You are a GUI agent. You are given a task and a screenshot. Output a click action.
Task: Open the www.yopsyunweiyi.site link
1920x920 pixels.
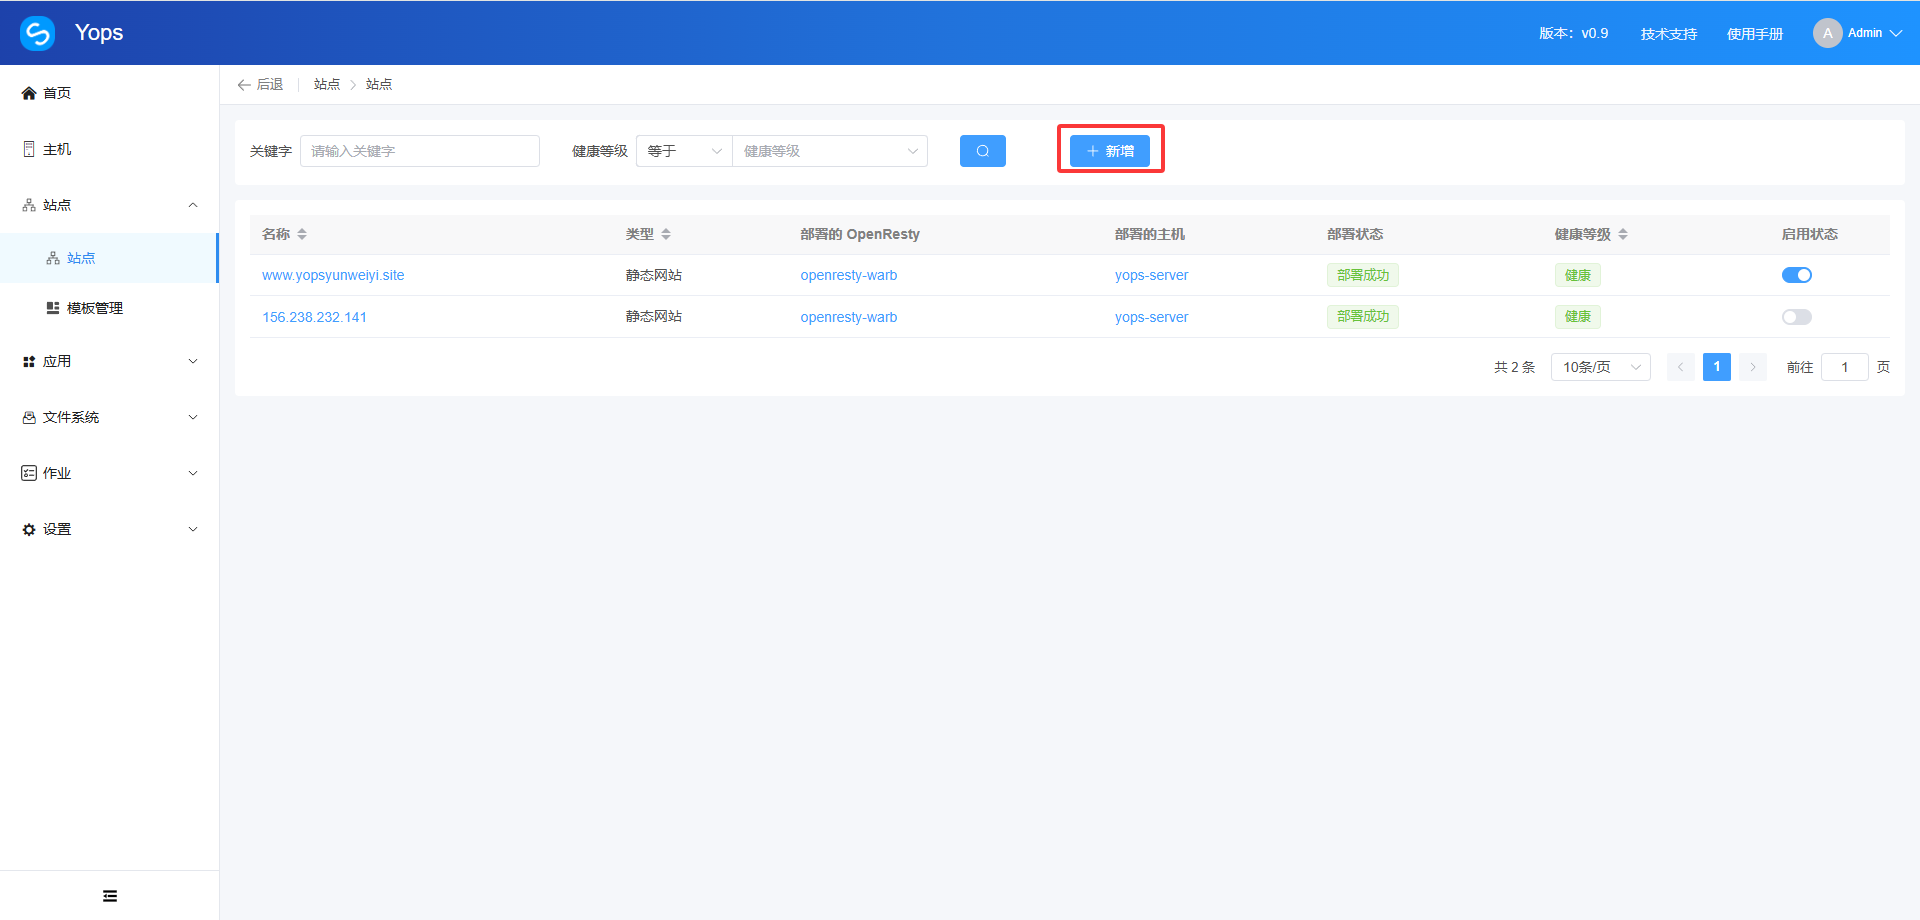click(x=333, y=275)
